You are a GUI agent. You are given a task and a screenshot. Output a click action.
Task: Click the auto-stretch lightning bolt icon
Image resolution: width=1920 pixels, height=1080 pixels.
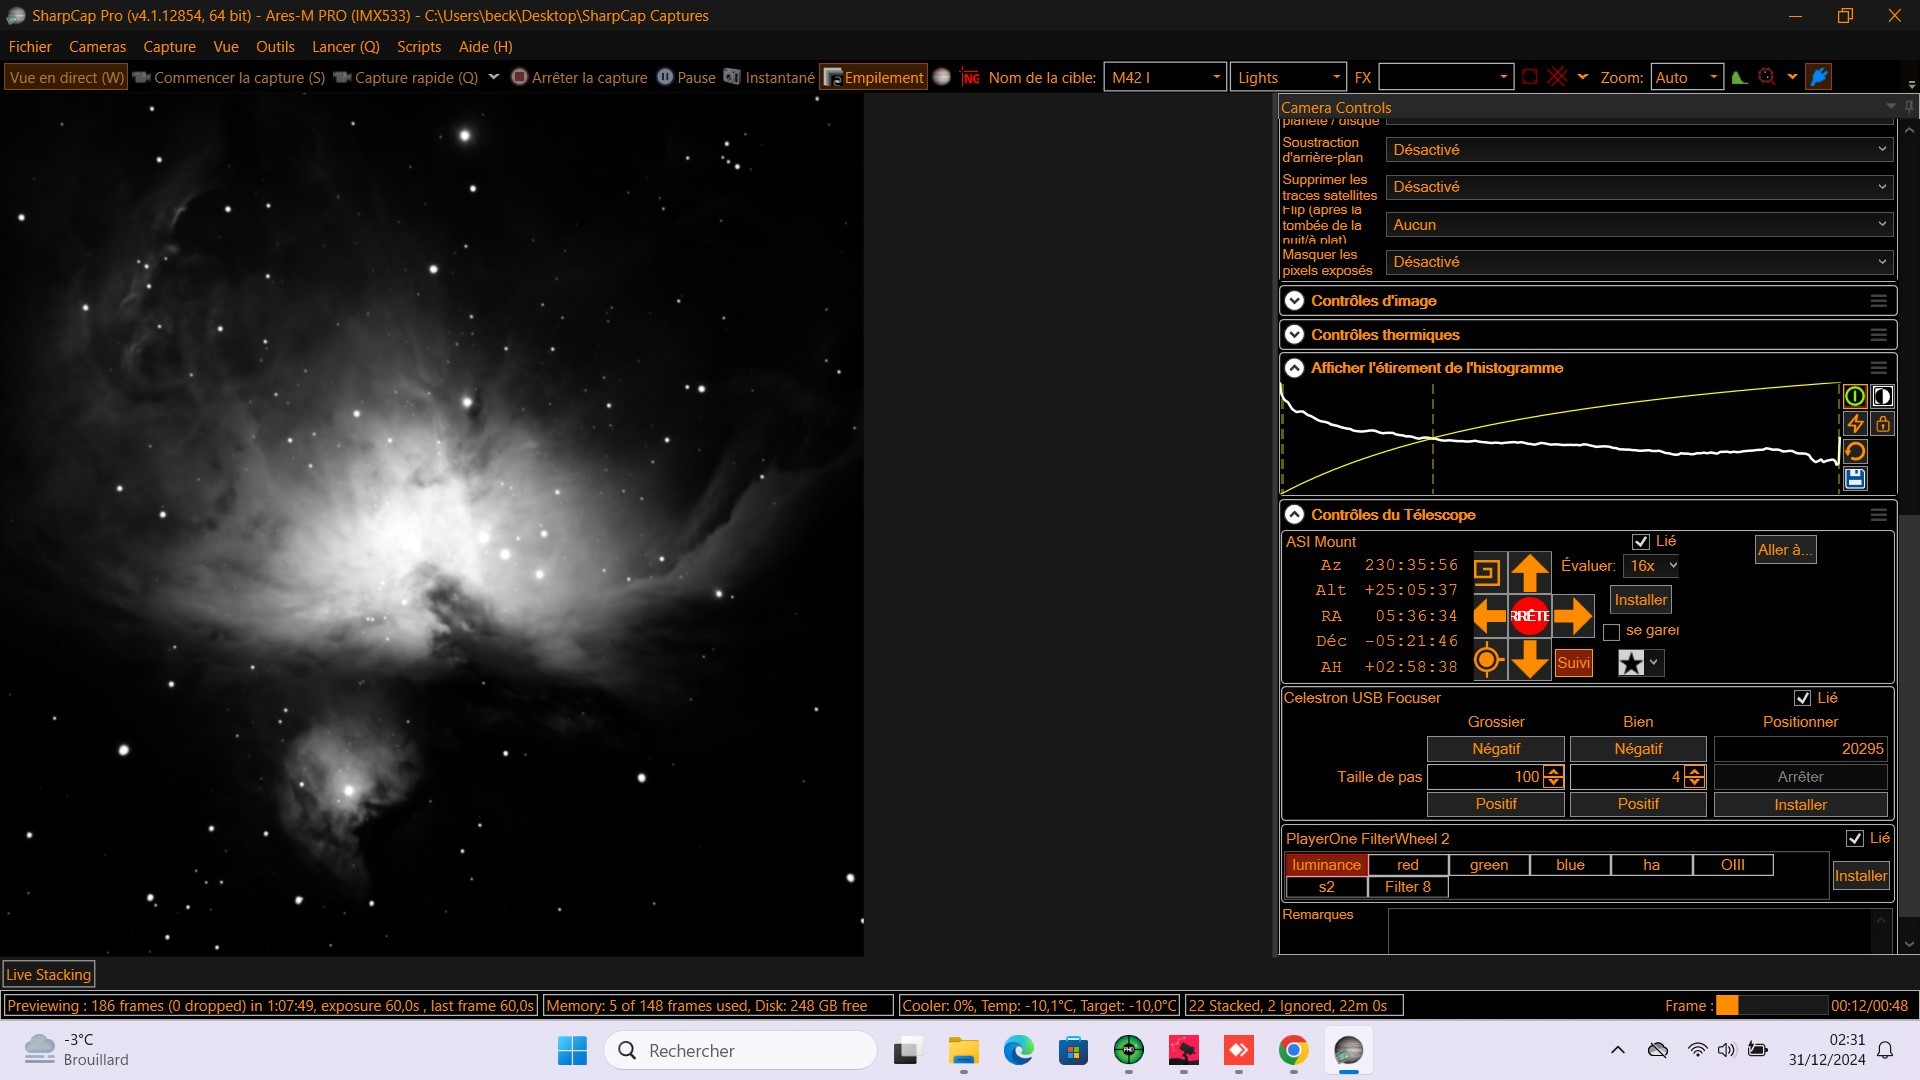tap(1855, 424)
